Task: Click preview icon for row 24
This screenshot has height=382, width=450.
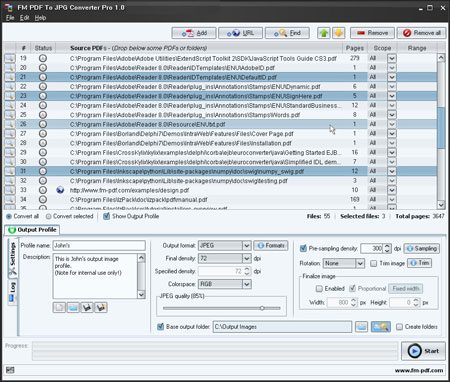Action: click(x=10, y=105)
